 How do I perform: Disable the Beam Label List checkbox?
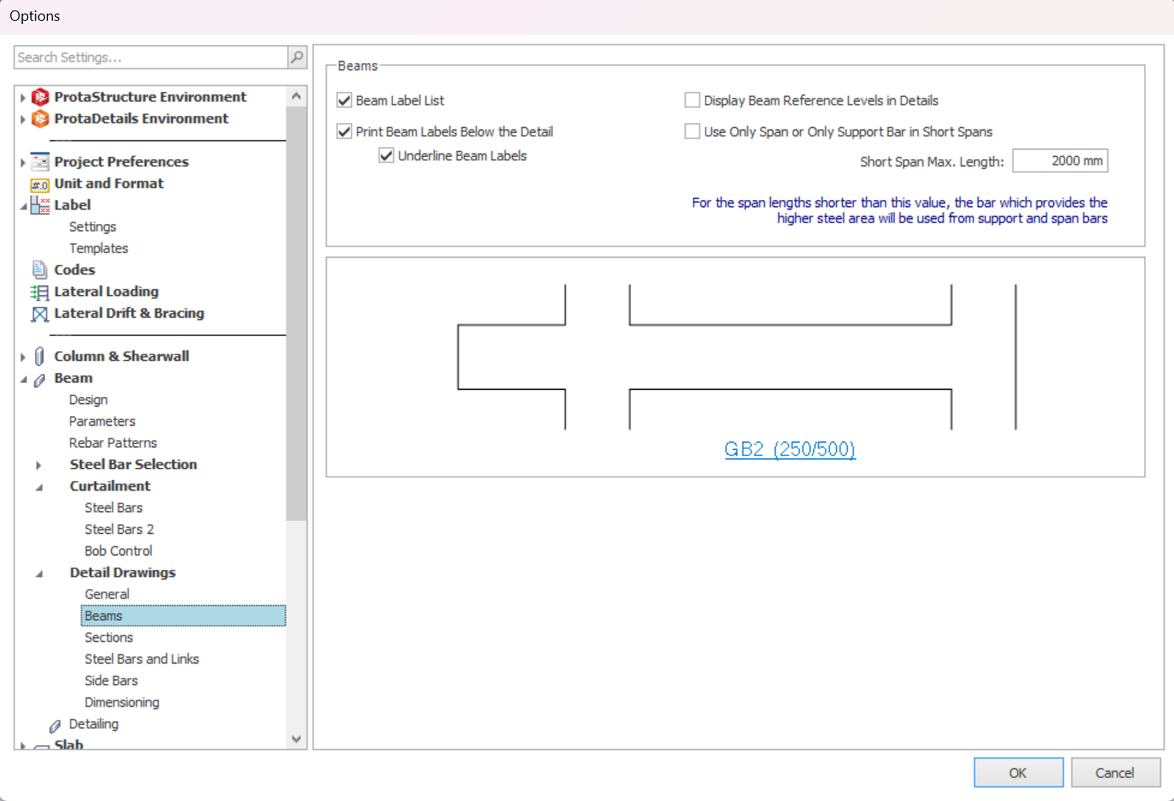(345, 101)
